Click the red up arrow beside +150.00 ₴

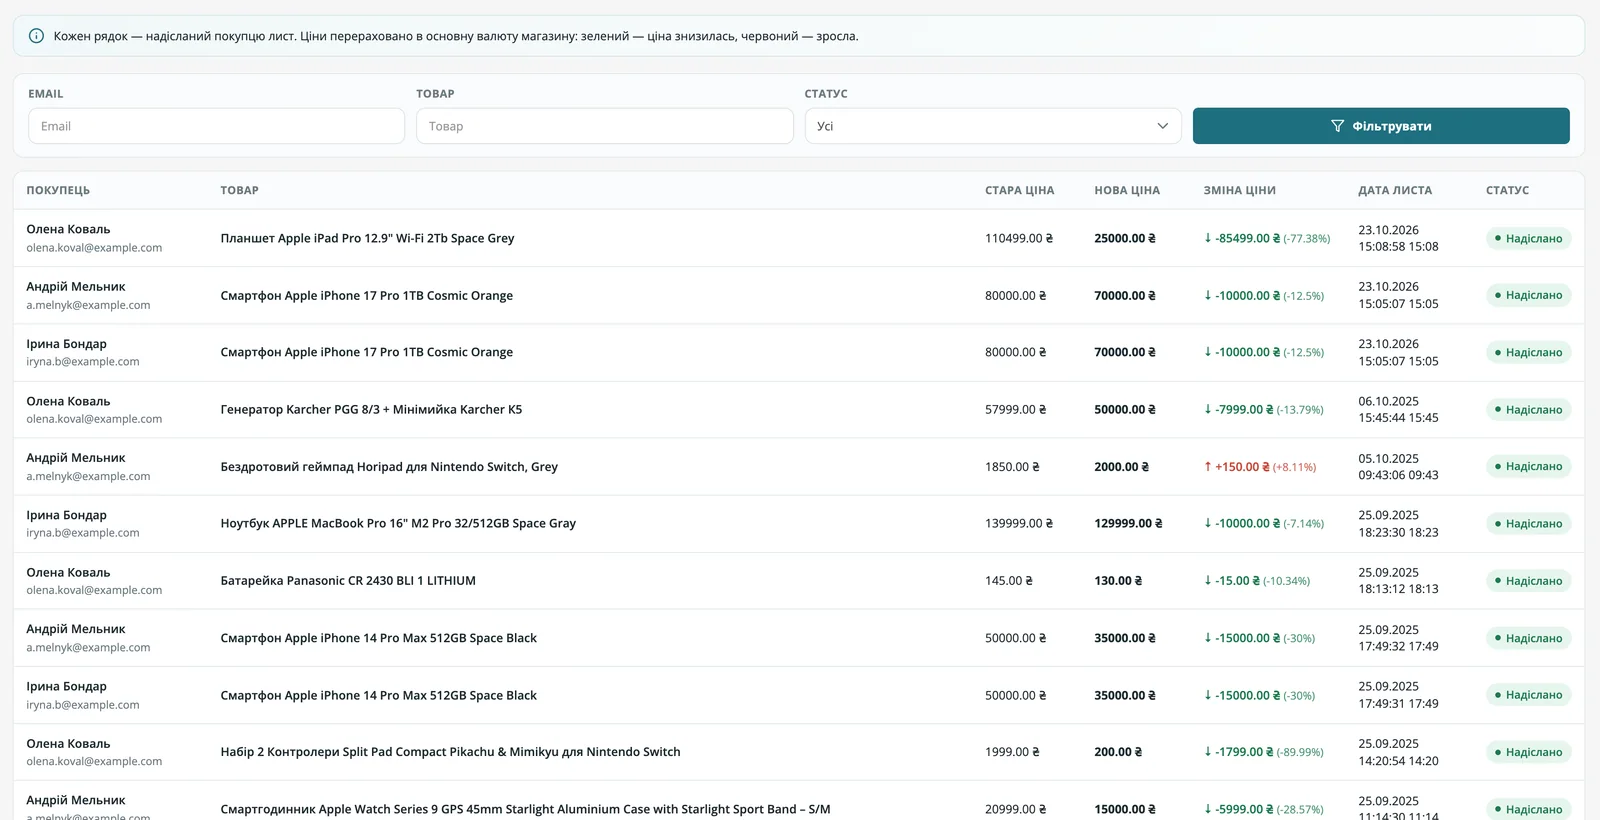(1208, 467)
